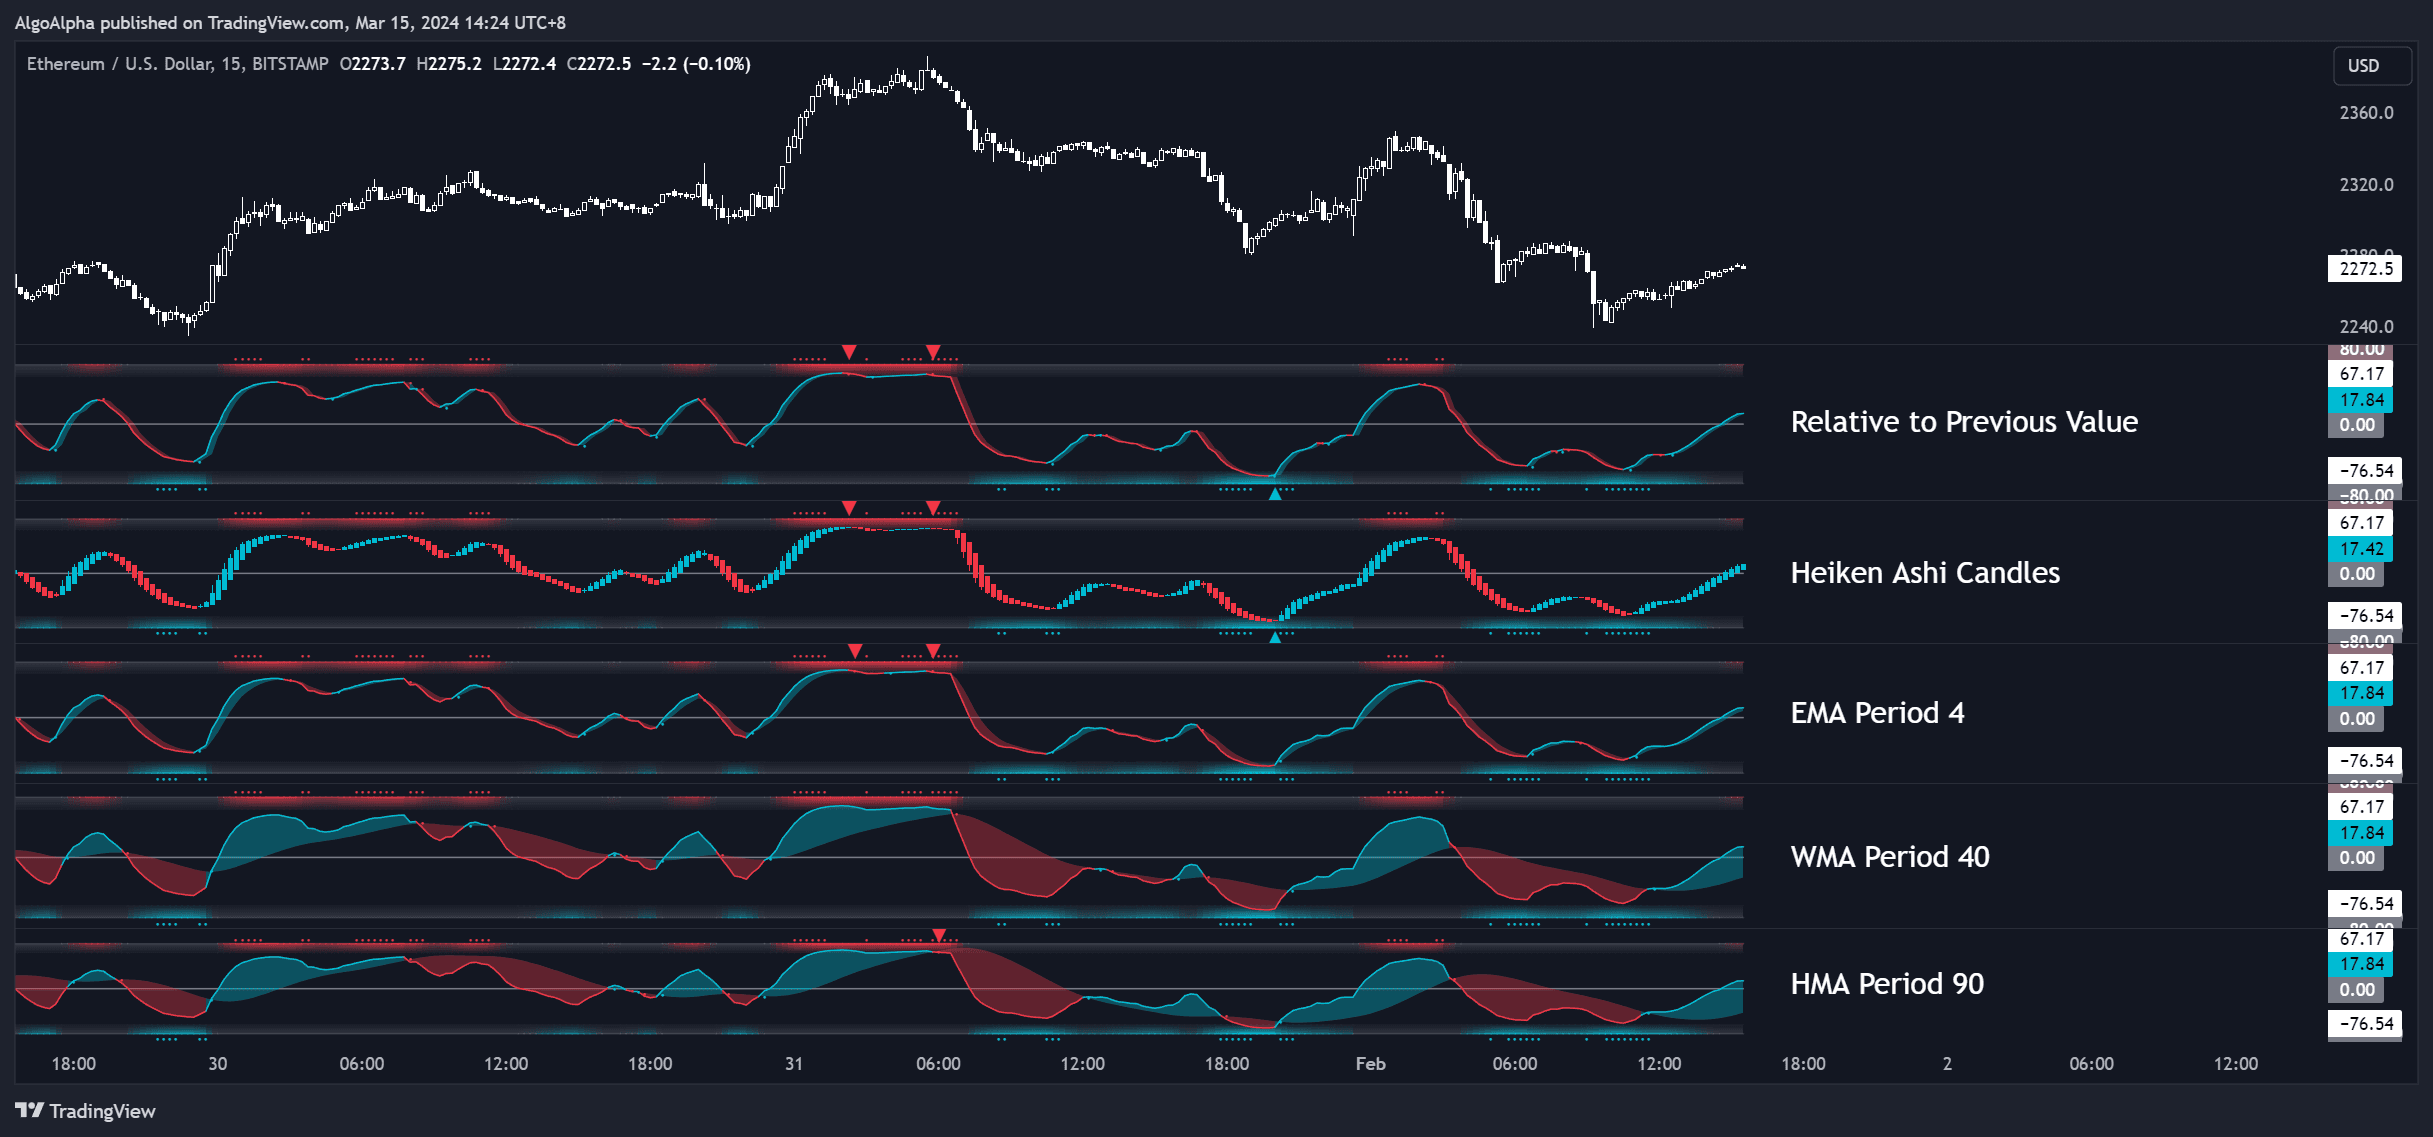Viewport: 2433px width, 1137px height.
Task: Click the BITSTAMP exchange name
Action: tap(292, 63)
